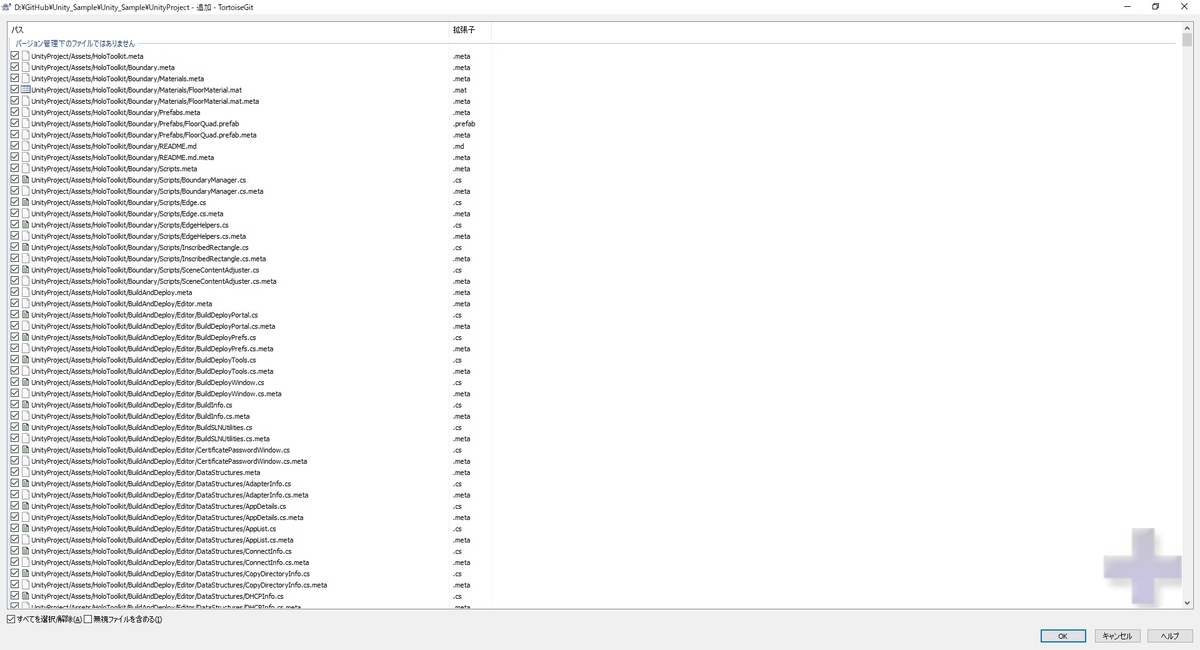Click the C# file icon for AppDetails.cs

click(26, 506)
